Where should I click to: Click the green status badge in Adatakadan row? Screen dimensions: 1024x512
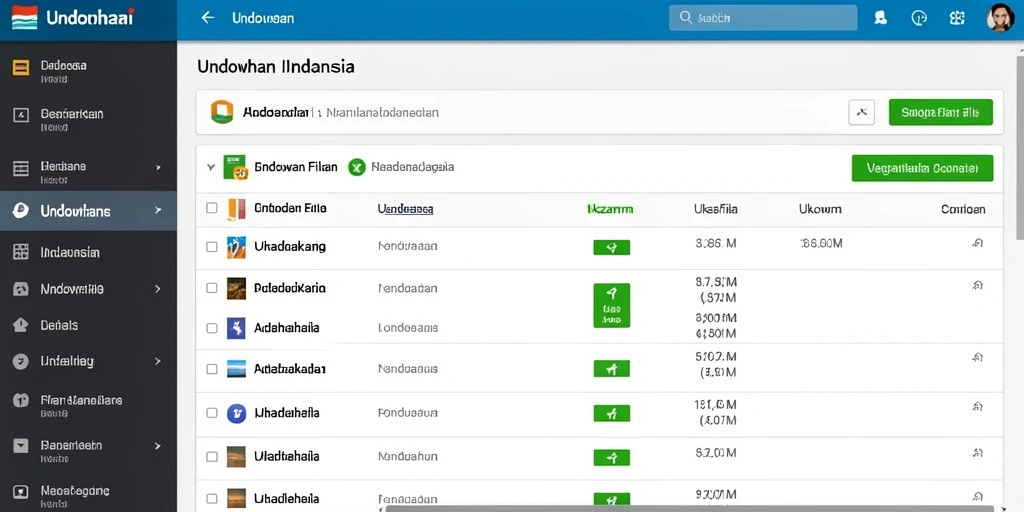point(612,369)
